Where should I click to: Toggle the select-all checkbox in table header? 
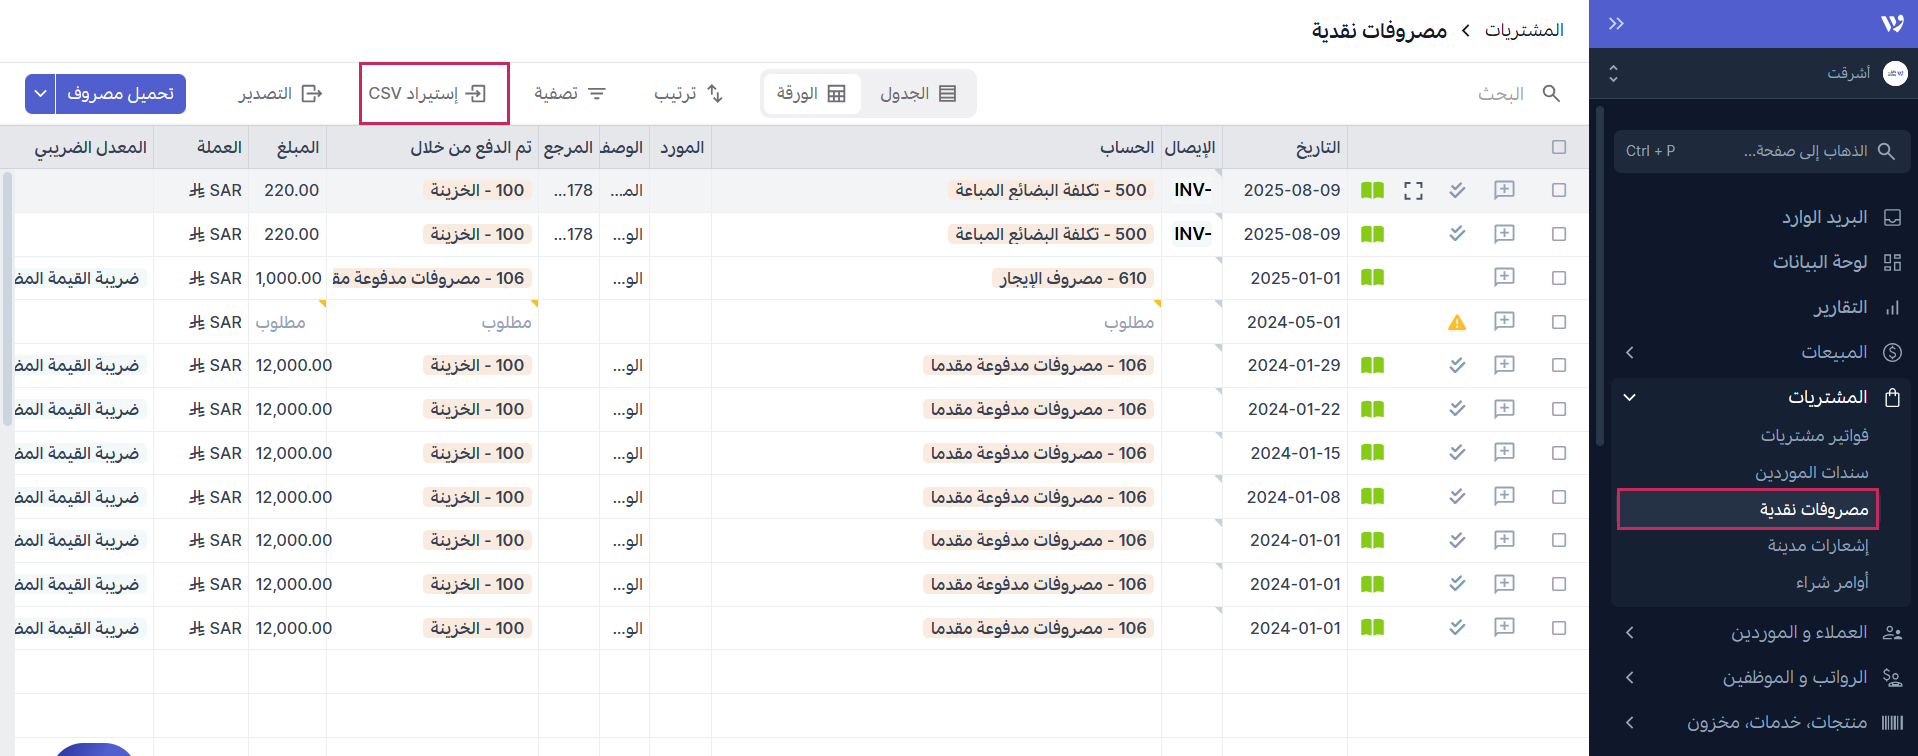(1559, 147)
